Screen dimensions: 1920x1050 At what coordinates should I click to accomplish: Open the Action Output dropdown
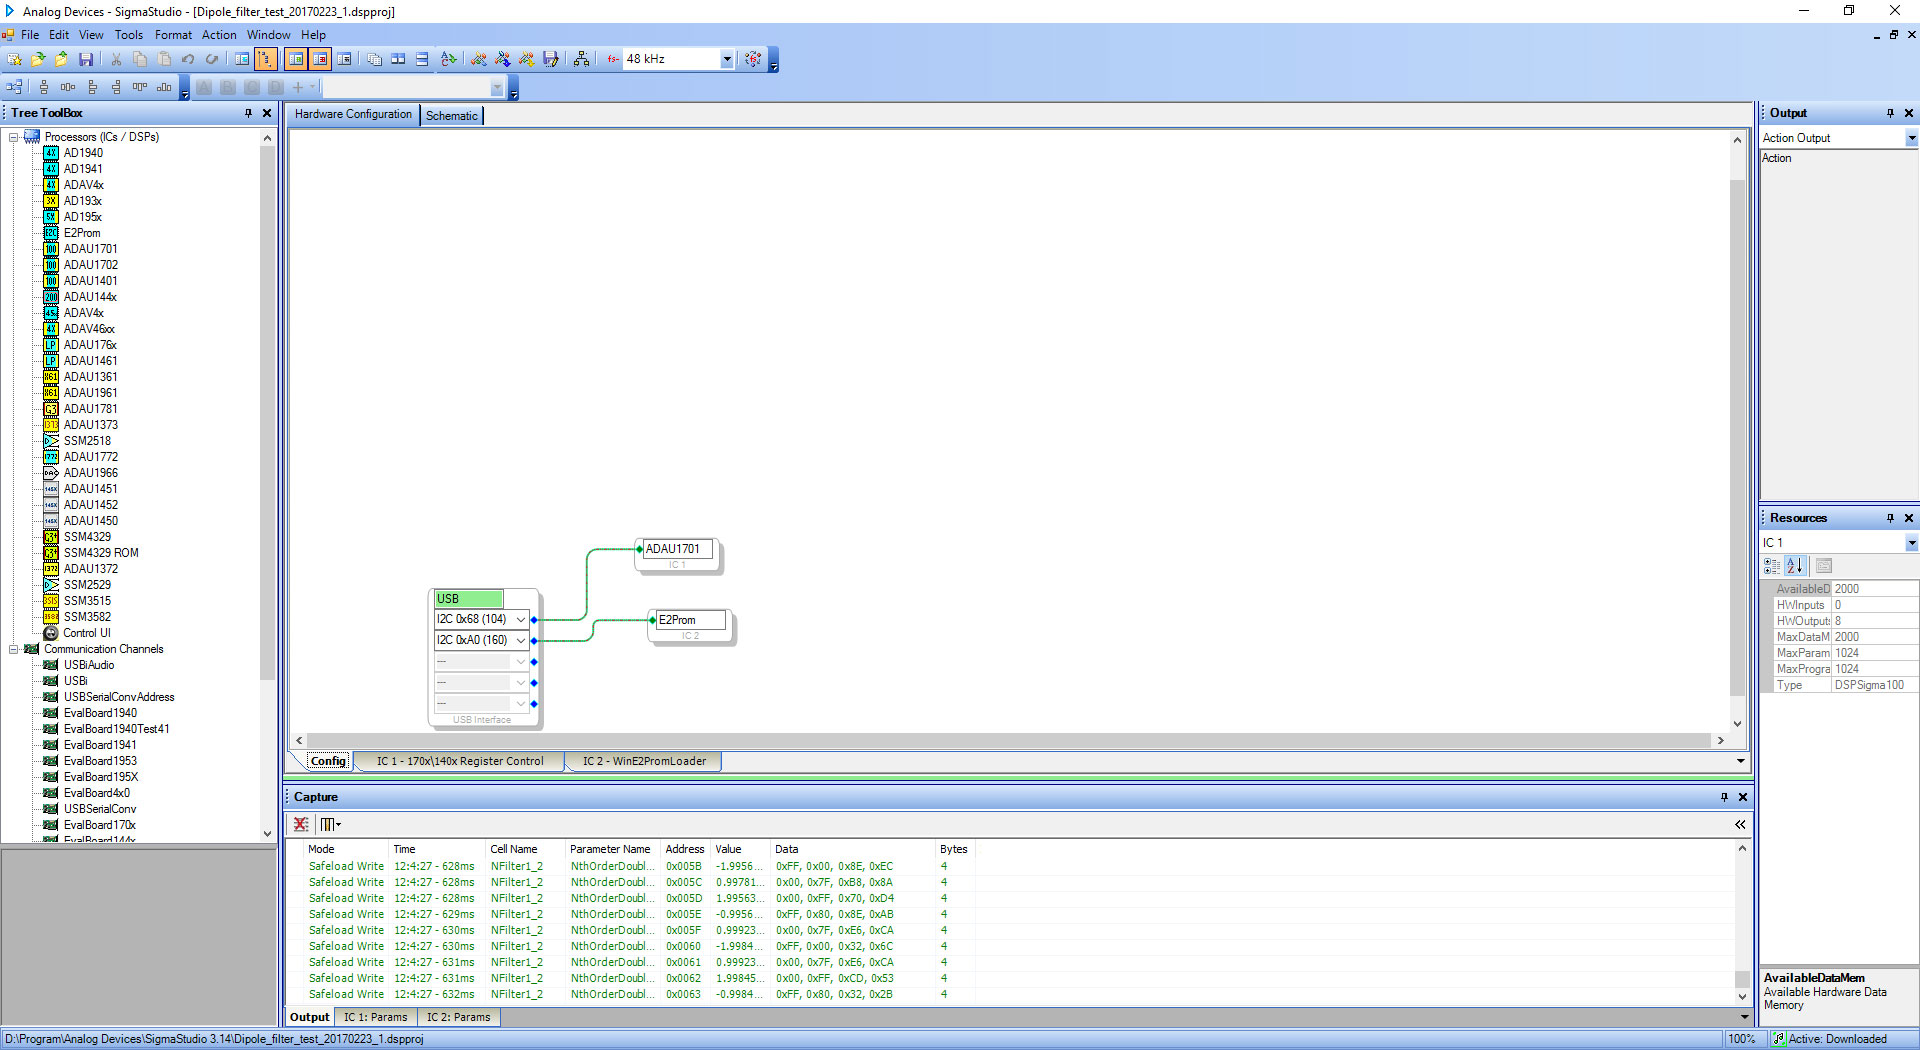1911,138
